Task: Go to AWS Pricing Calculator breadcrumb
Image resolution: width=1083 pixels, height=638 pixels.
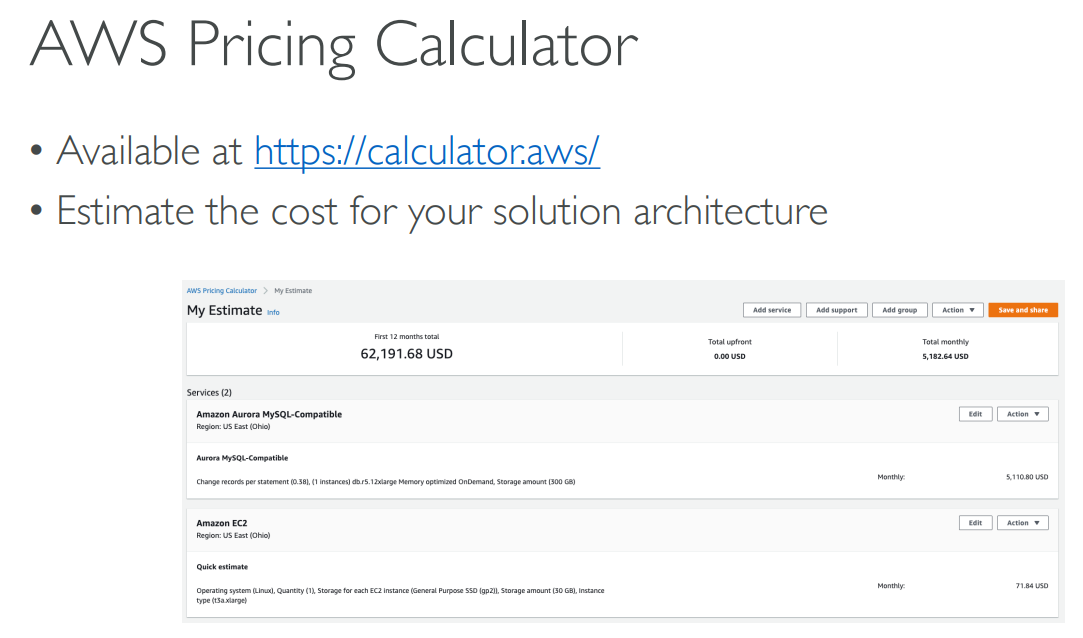Action: tap(221, 291)
